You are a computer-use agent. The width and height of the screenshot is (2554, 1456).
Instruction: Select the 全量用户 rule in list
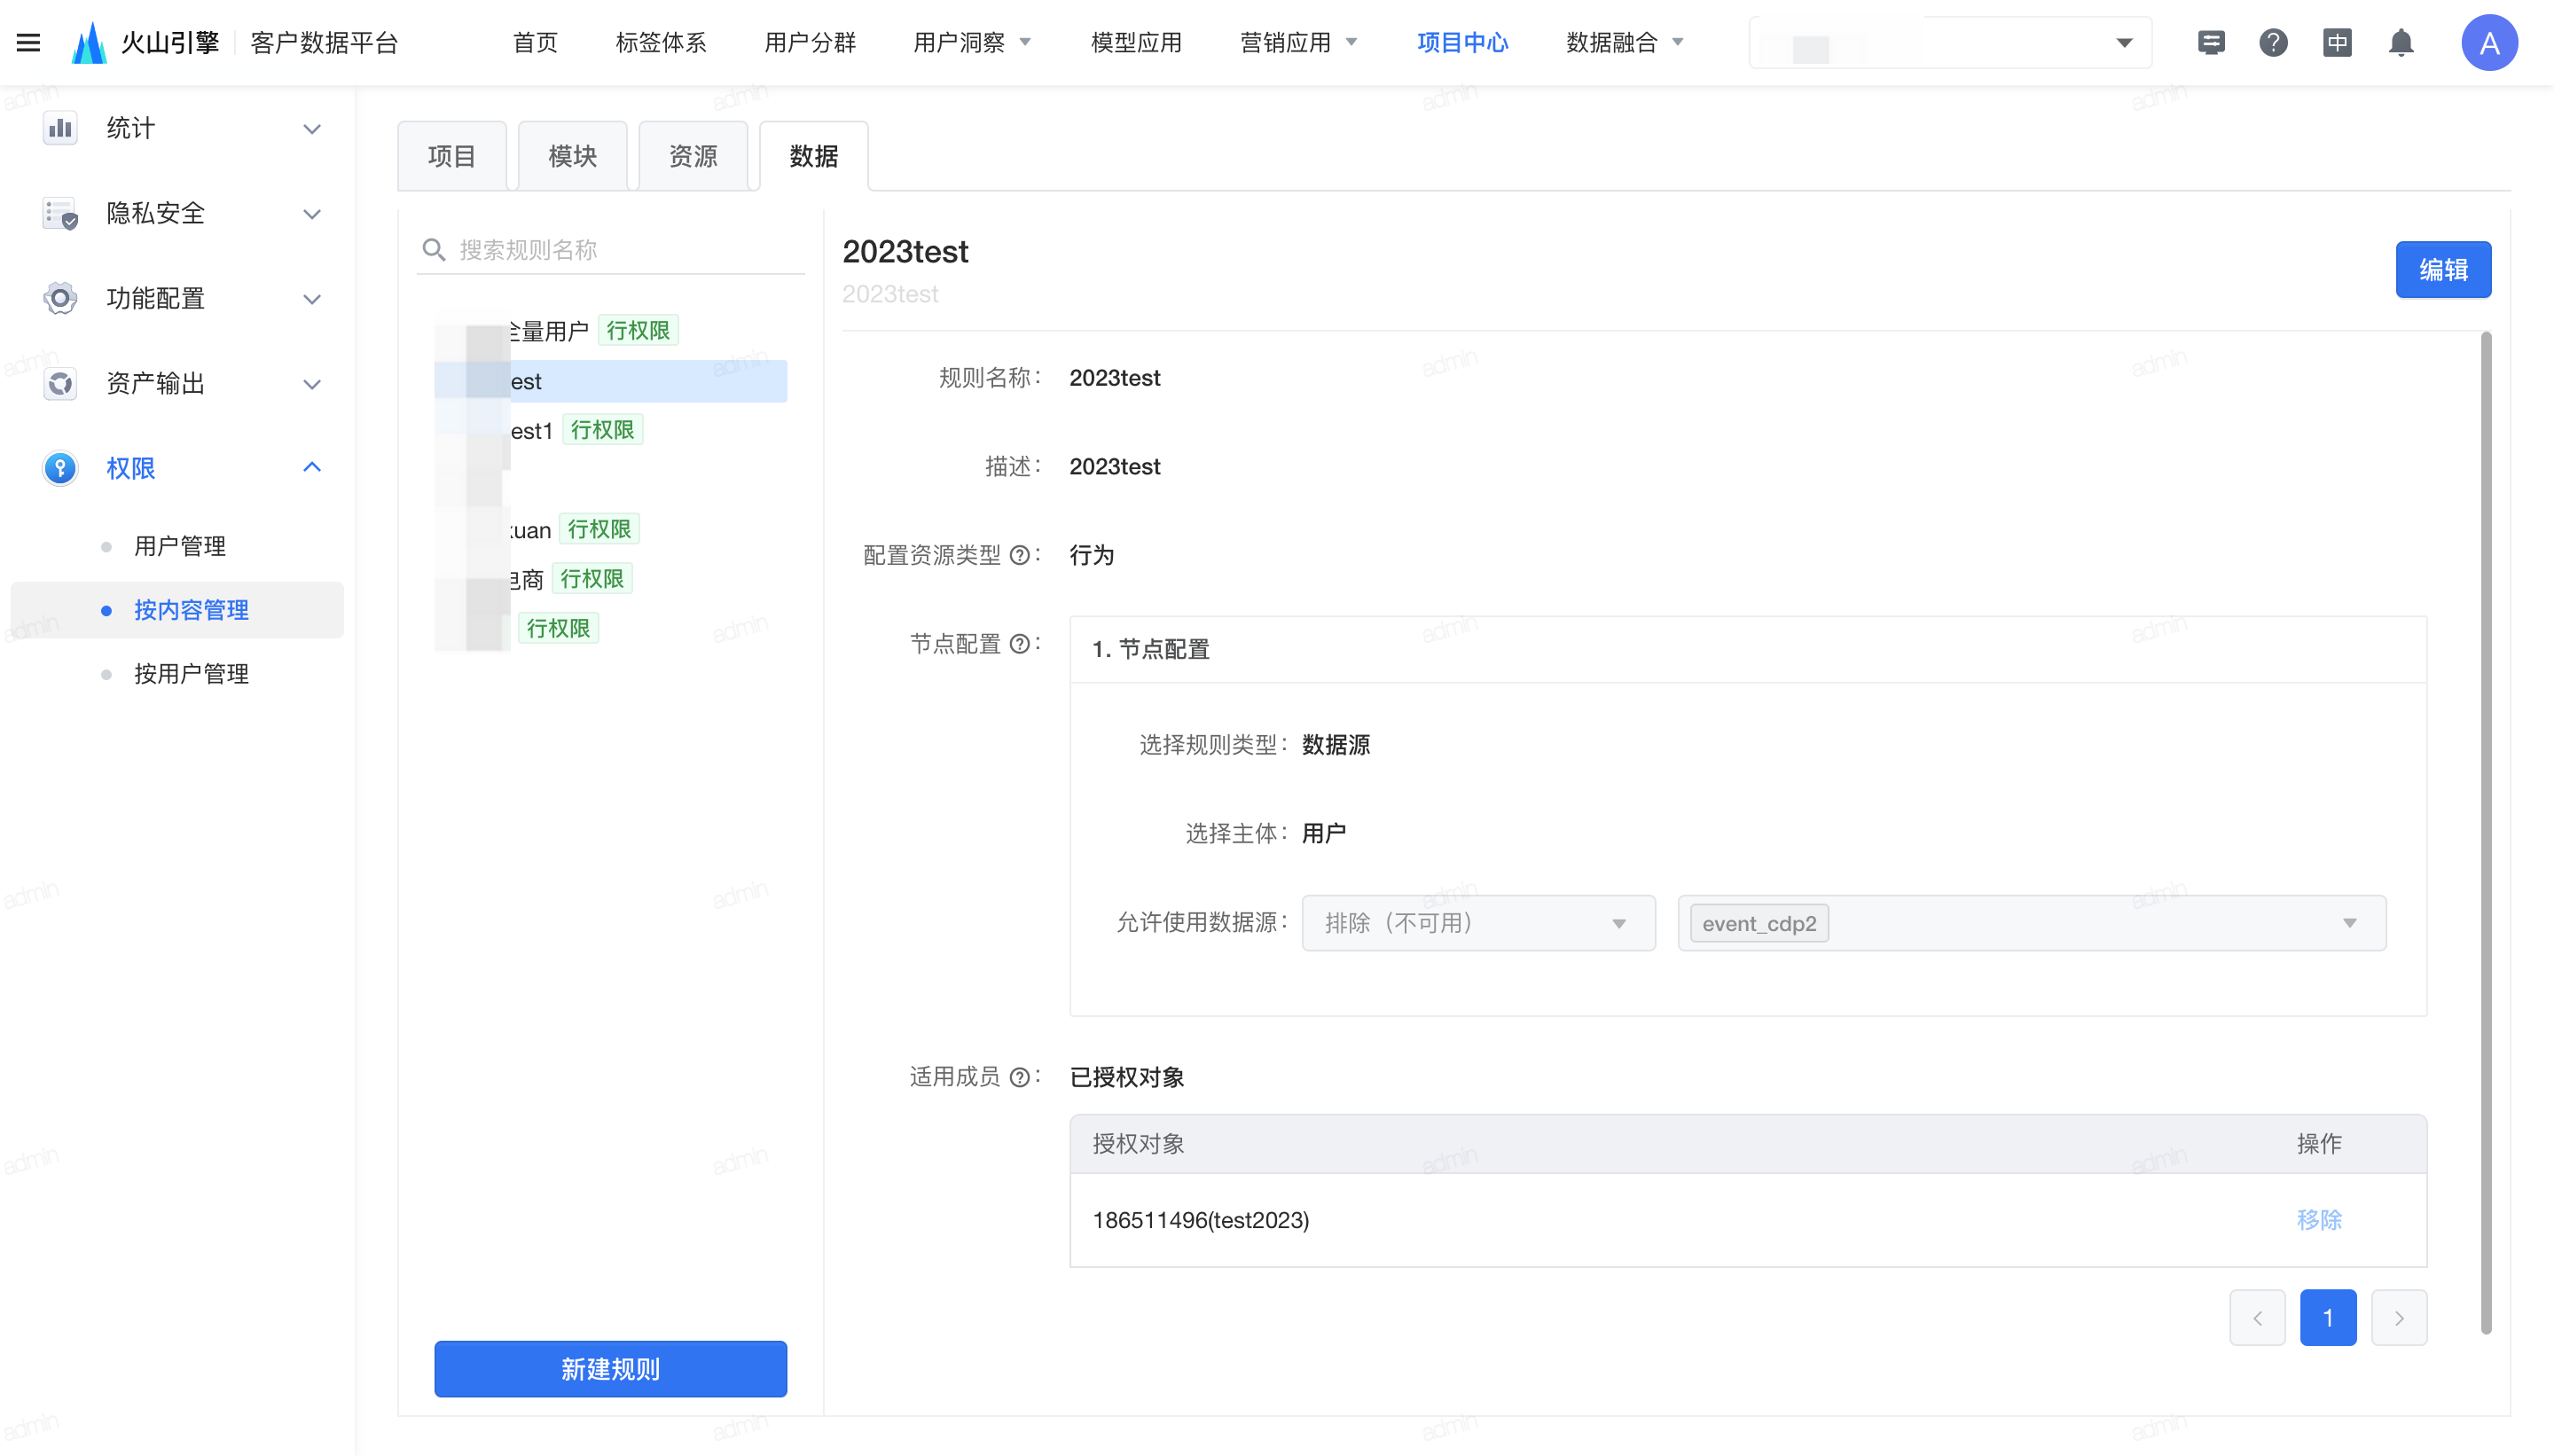pyautogui.click(x=610, y=331)
